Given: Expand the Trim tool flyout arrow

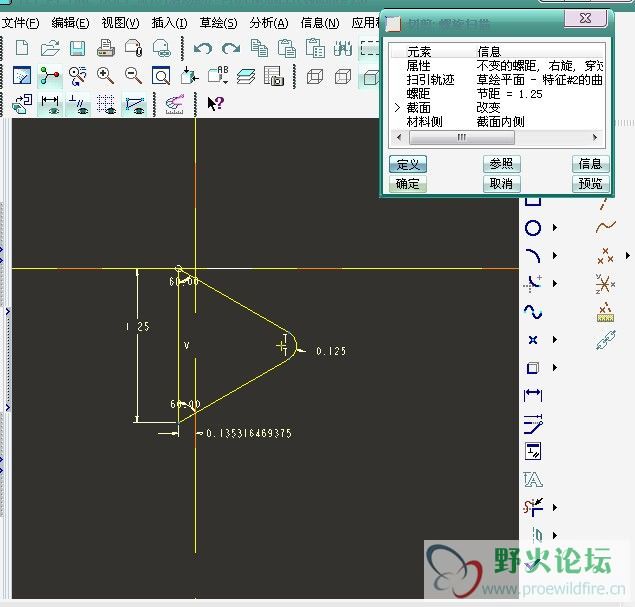Looking at the screenshot, I should [555, 507].
